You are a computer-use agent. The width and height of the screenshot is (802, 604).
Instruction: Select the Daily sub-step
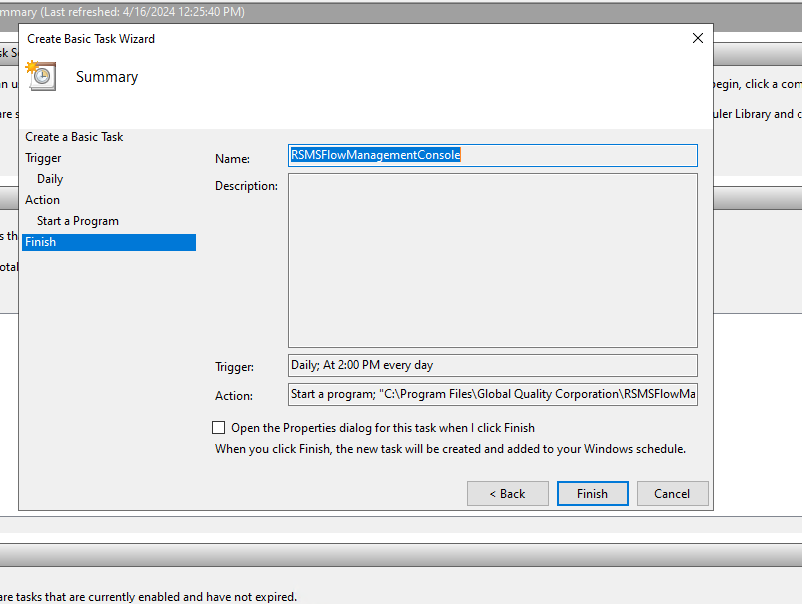pos(50,178)
